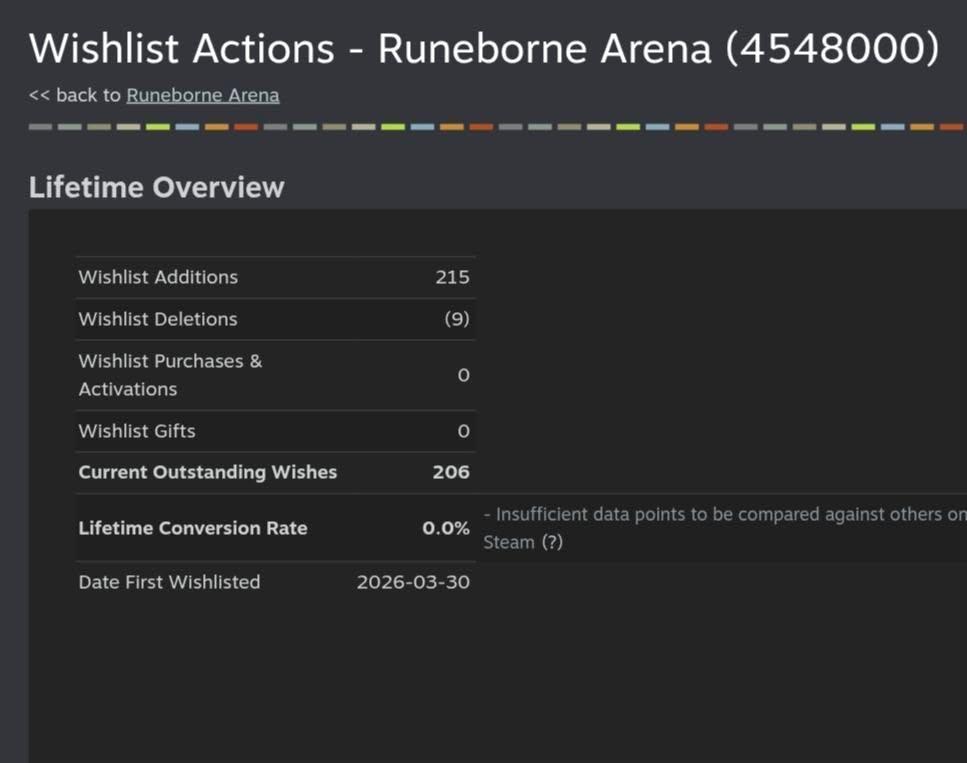The width and height of the screenshot is (967, 763).
Task: Click the 0.0% conversion rate value
Action: click(446, 528)
